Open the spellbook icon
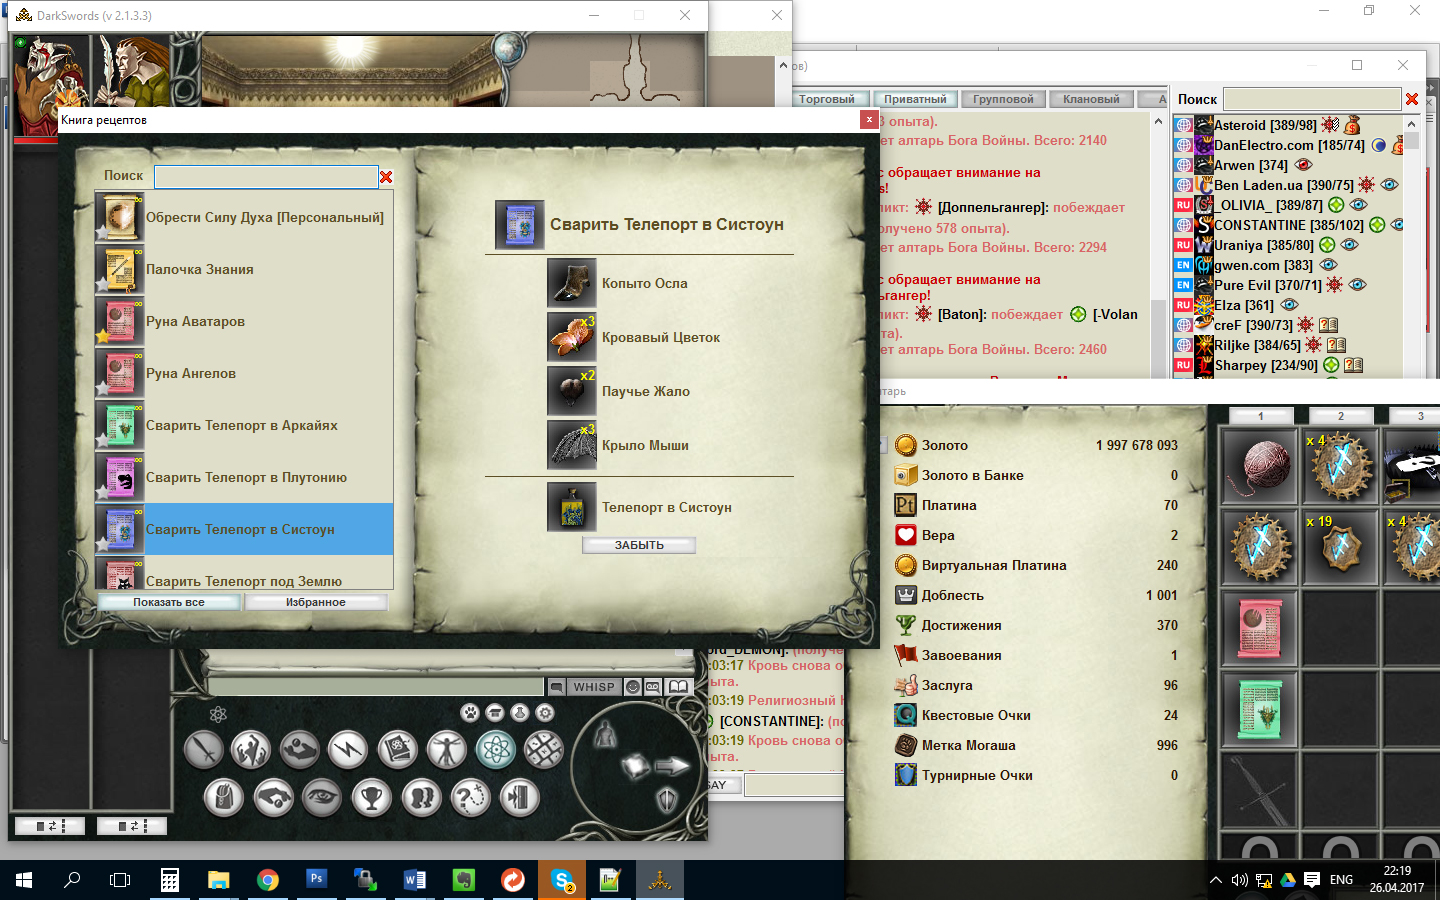This screenshot has width=1440, height=900. tap(397, 747)
